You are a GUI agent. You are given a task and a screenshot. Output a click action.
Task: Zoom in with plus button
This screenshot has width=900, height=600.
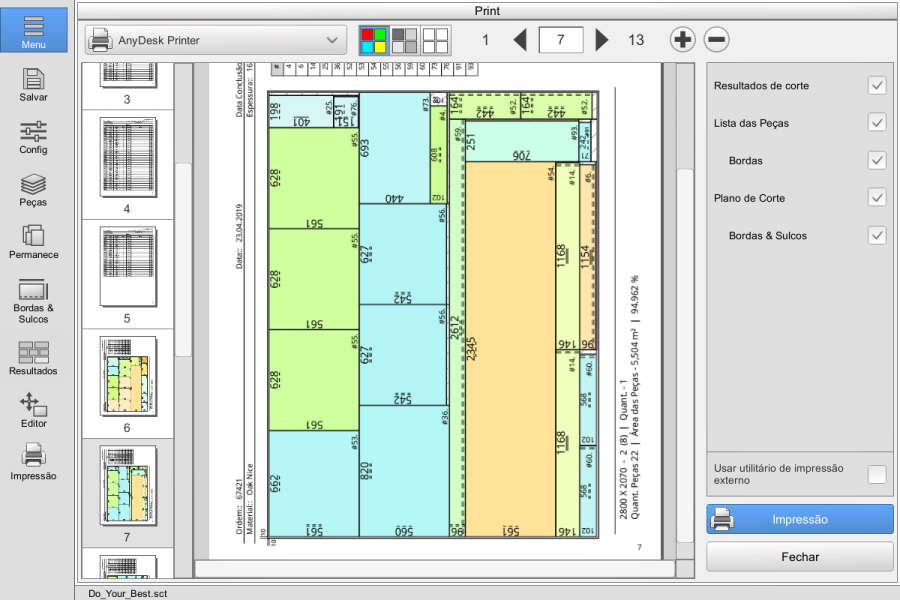682,40
